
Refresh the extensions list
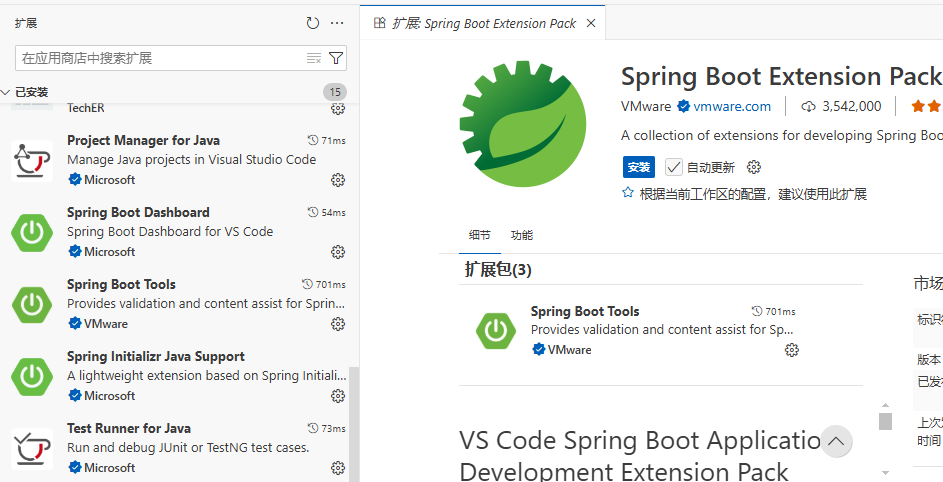[313, 23]
